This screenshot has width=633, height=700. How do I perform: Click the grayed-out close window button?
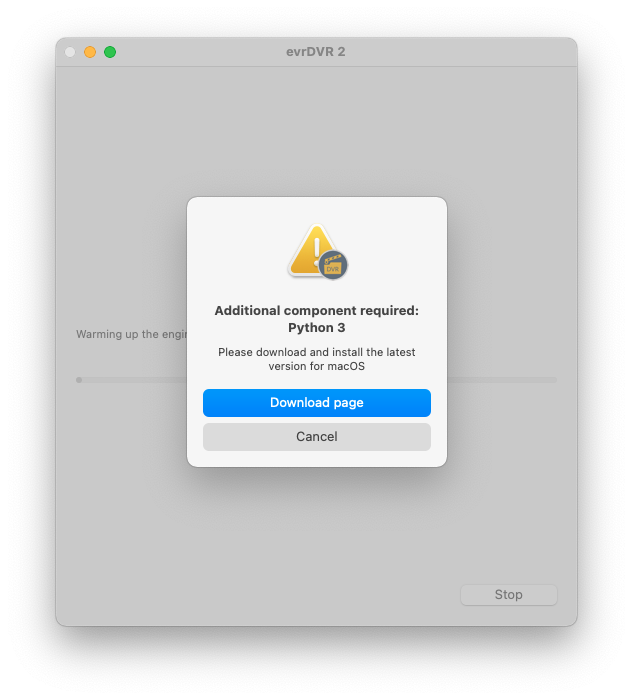[x=70, y=52]
